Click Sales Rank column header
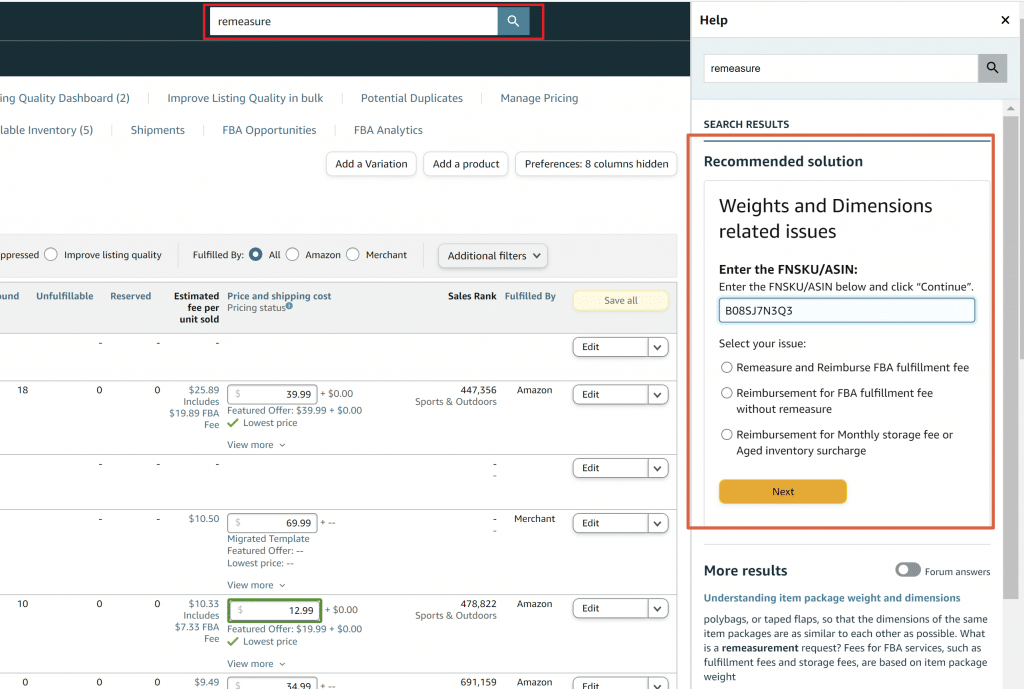Image resolution: width=1024 pixels, height=689 pixels. [472, 296]
